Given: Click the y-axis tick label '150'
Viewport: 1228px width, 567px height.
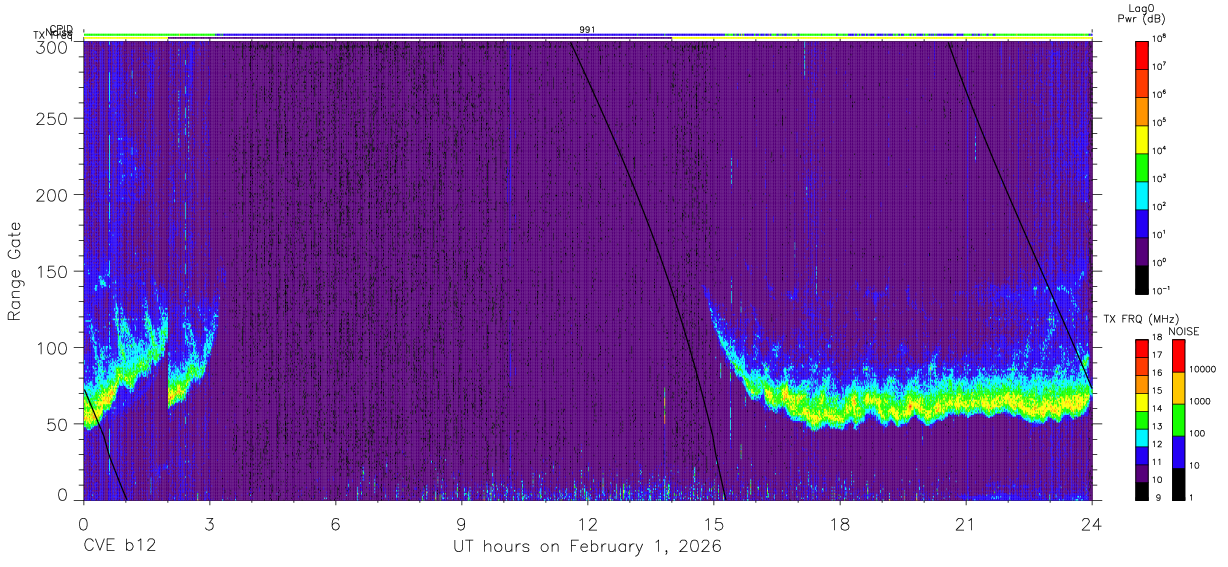Looking at the screenshot, I should (50, 271).
